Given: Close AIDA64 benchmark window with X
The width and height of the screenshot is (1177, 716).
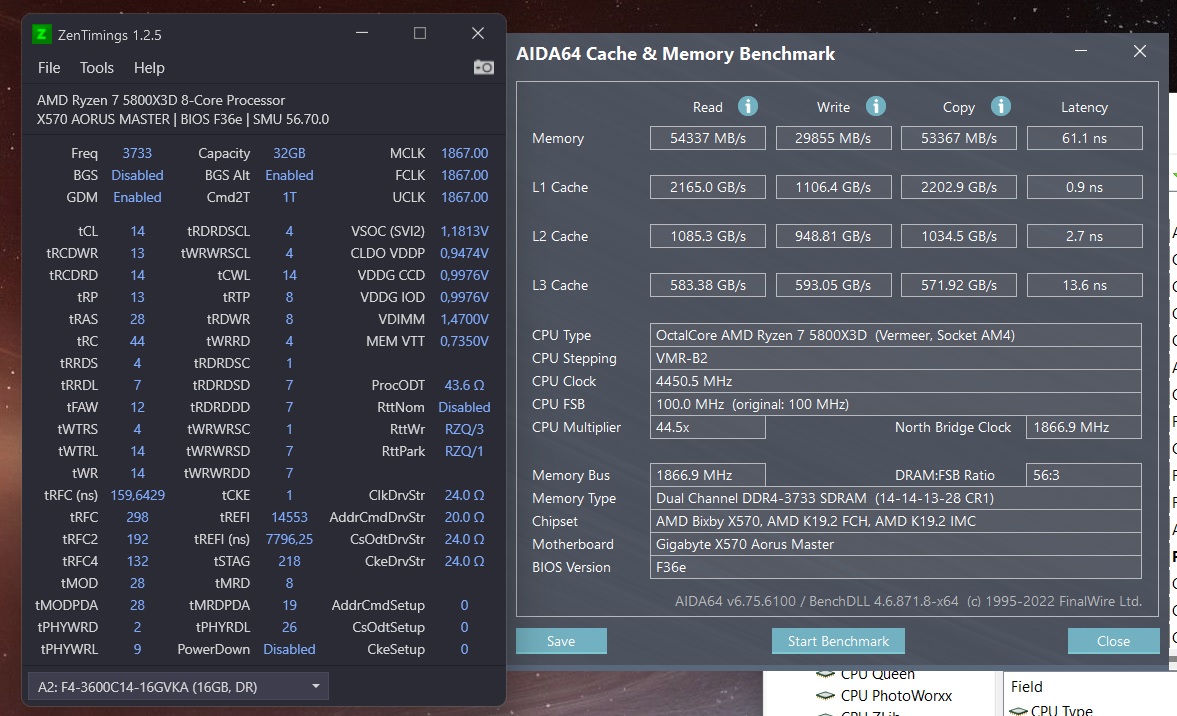Looking at the screenshot, I should point(1139,51).
